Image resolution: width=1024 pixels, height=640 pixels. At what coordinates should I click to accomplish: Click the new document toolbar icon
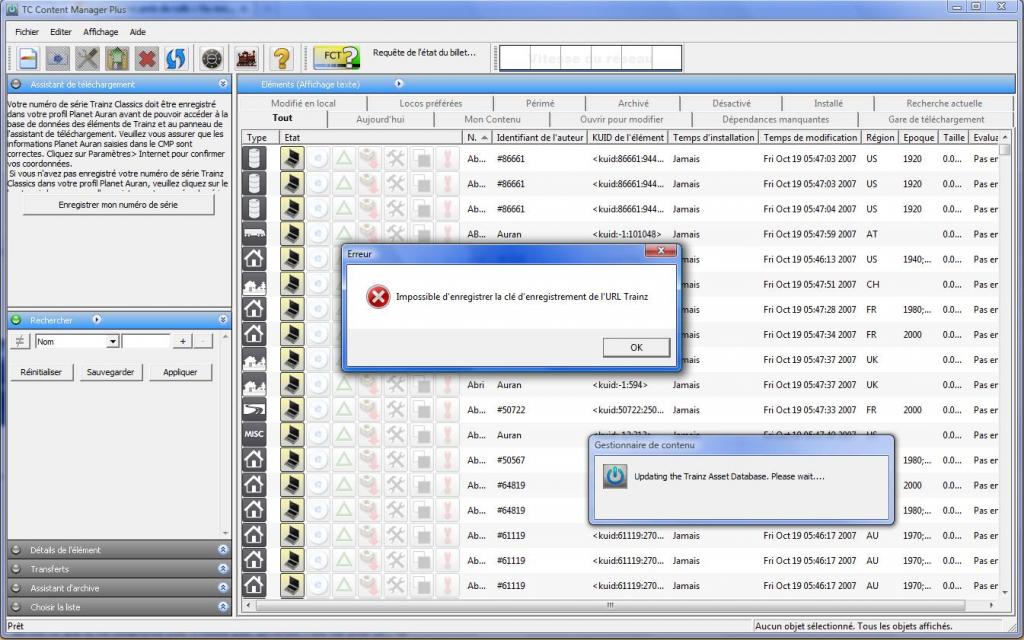click(x=27, y=59)
